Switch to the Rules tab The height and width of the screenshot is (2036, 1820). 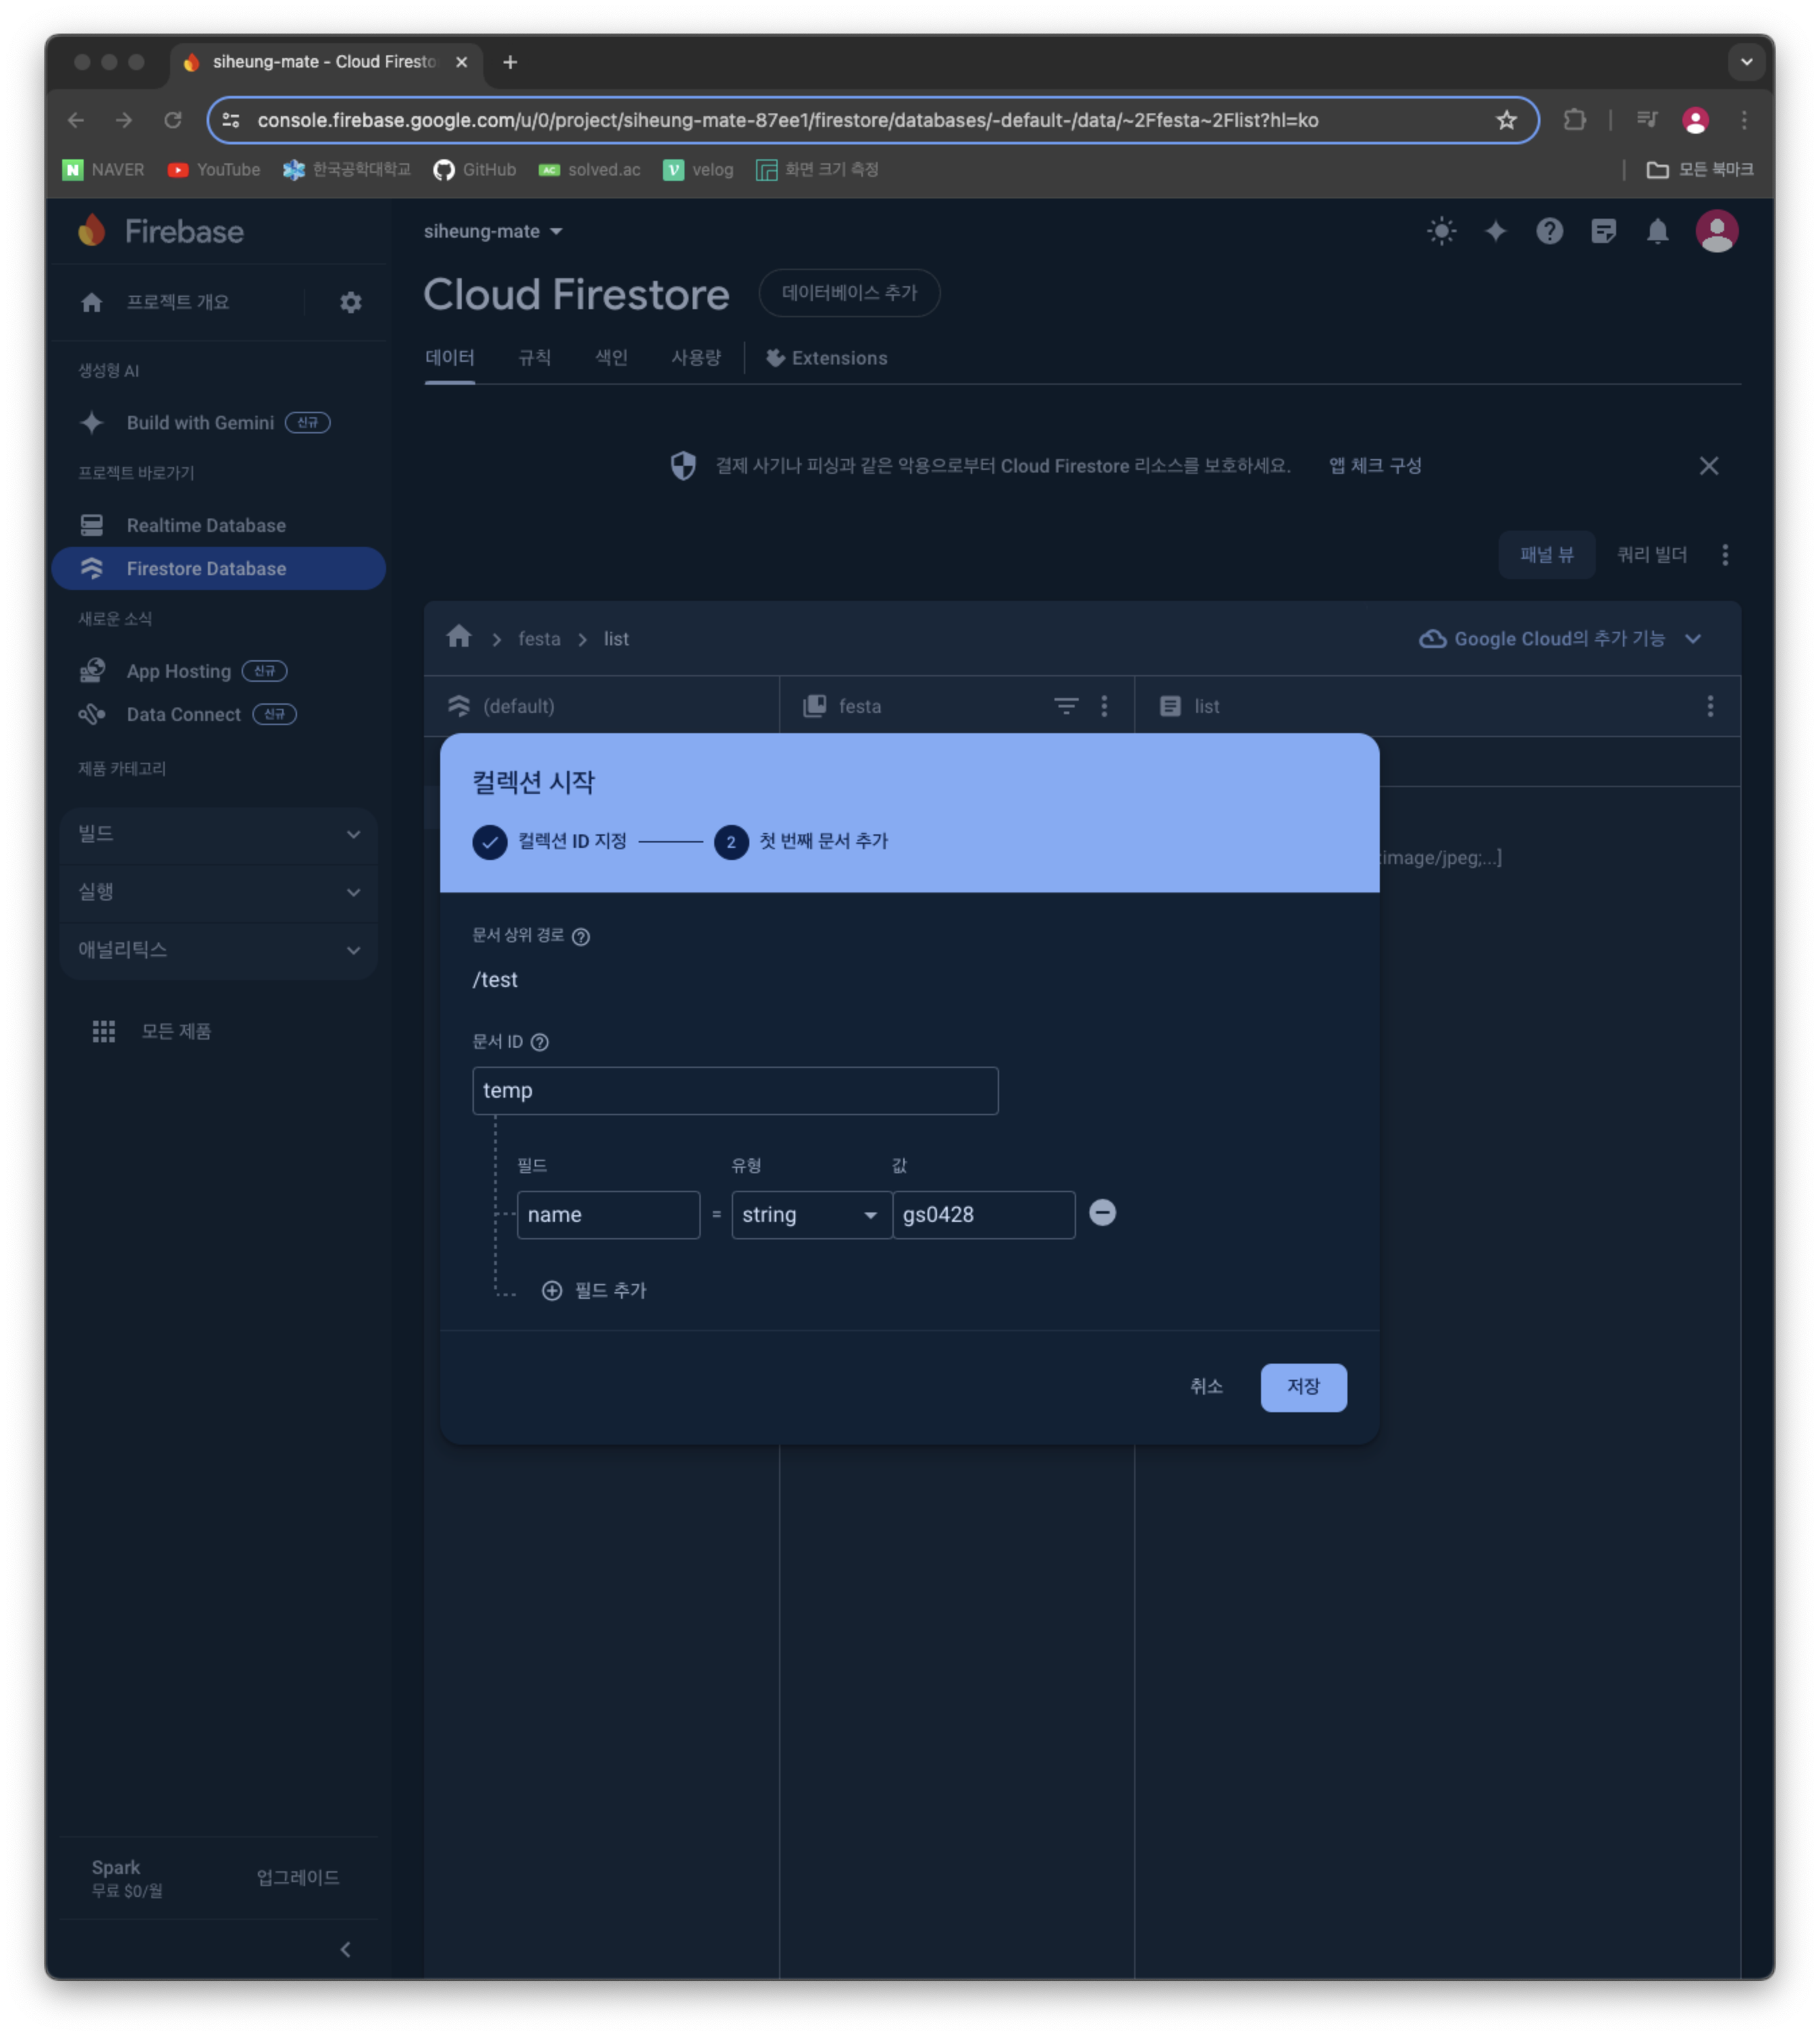(534, 358)
